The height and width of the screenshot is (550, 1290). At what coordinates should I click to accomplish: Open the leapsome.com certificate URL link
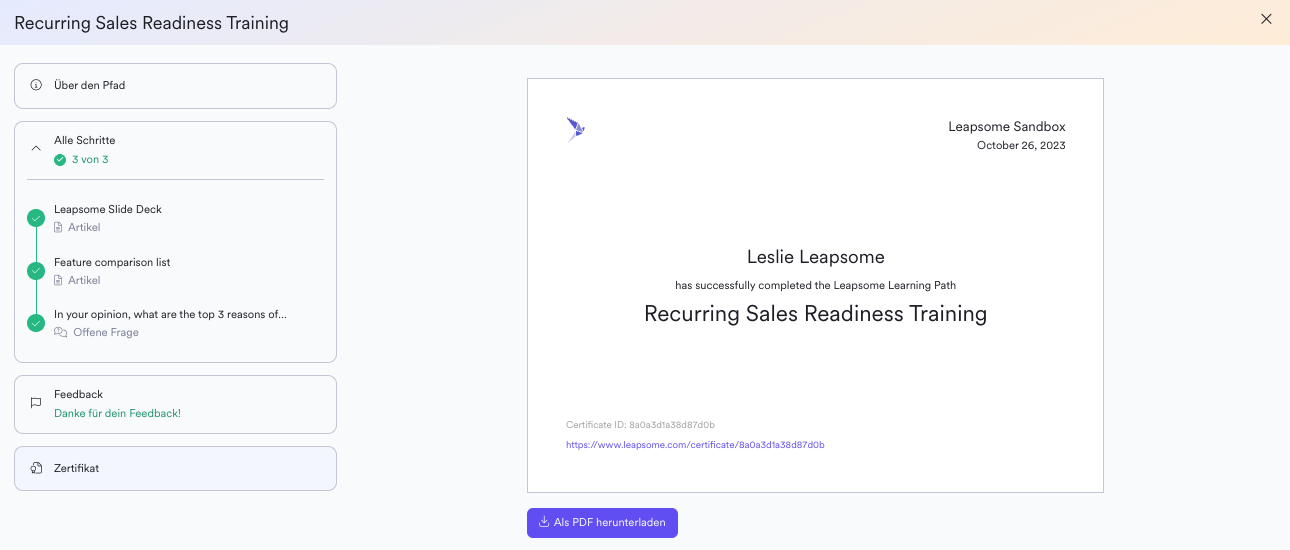pyautogui.click(x=694, y=444)
